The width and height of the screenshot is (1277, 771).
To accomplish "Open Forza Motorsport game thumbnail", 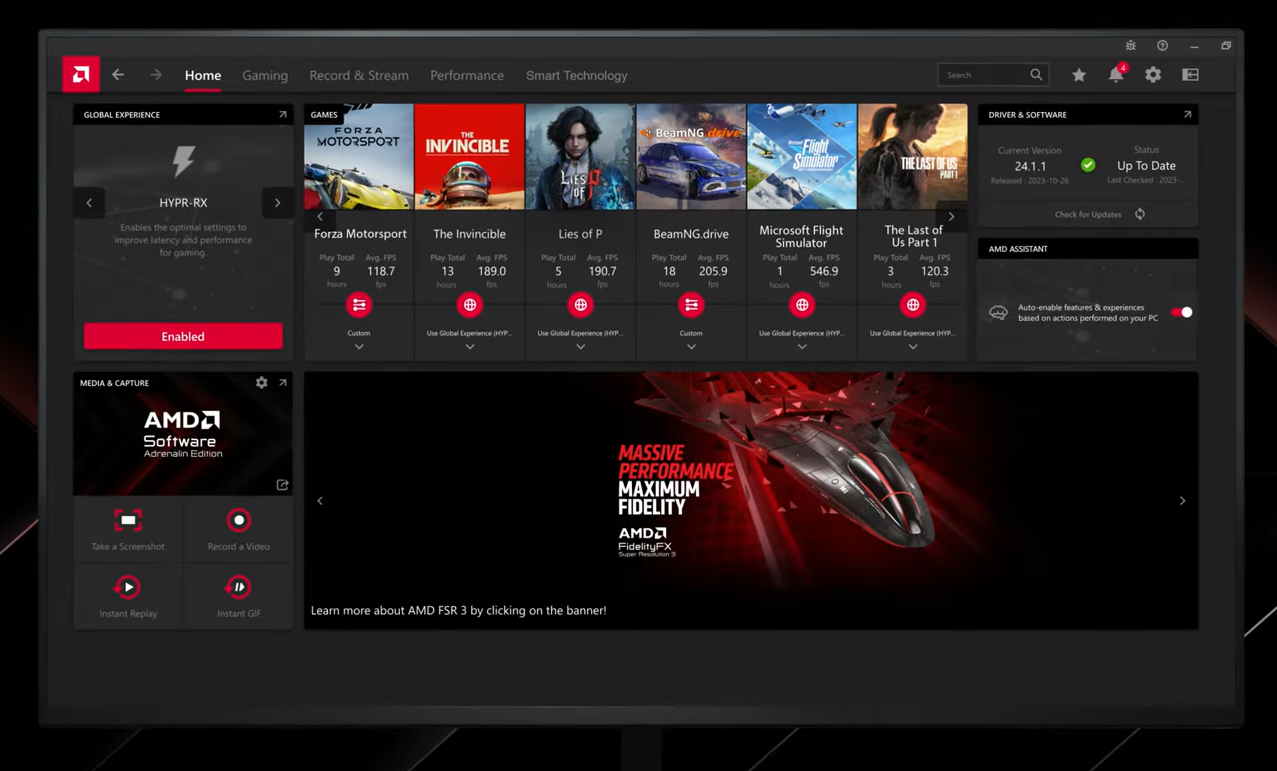I will [x=359, y=157].
